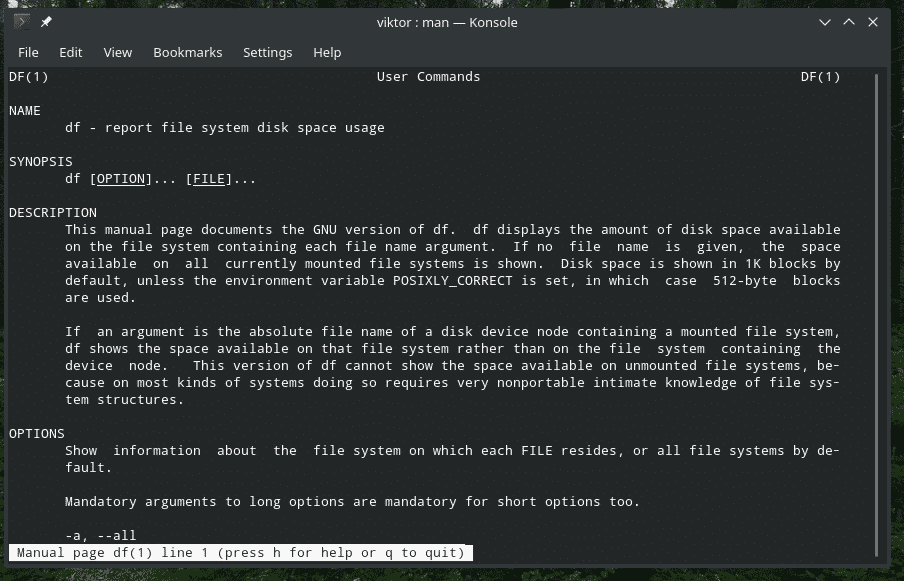Click the '-a, --all' option line
This screenshot has height=581, width=904.
point(100,536)
